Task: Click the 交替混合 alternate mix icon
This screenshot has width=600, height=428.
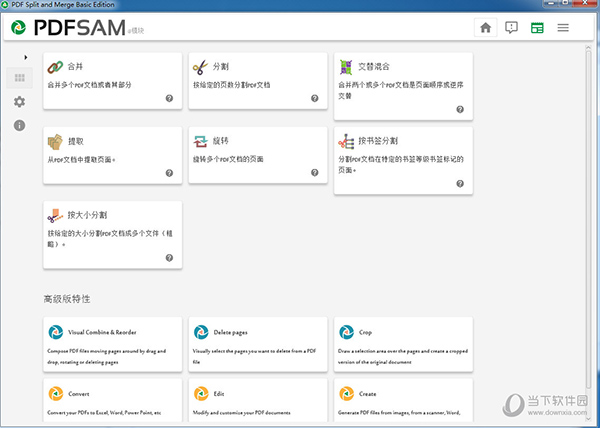Action: coord(346,67)
